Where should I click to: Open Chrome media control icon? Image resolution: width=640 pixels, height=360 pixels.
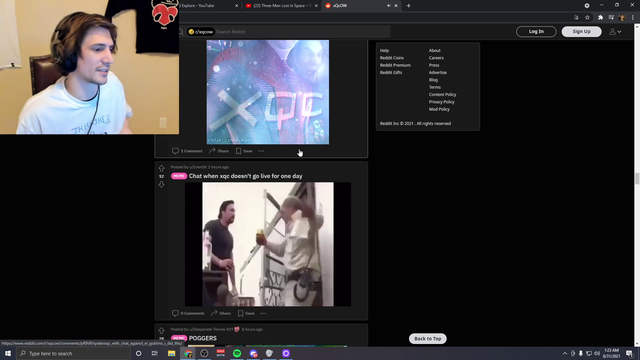click(611, 18)
